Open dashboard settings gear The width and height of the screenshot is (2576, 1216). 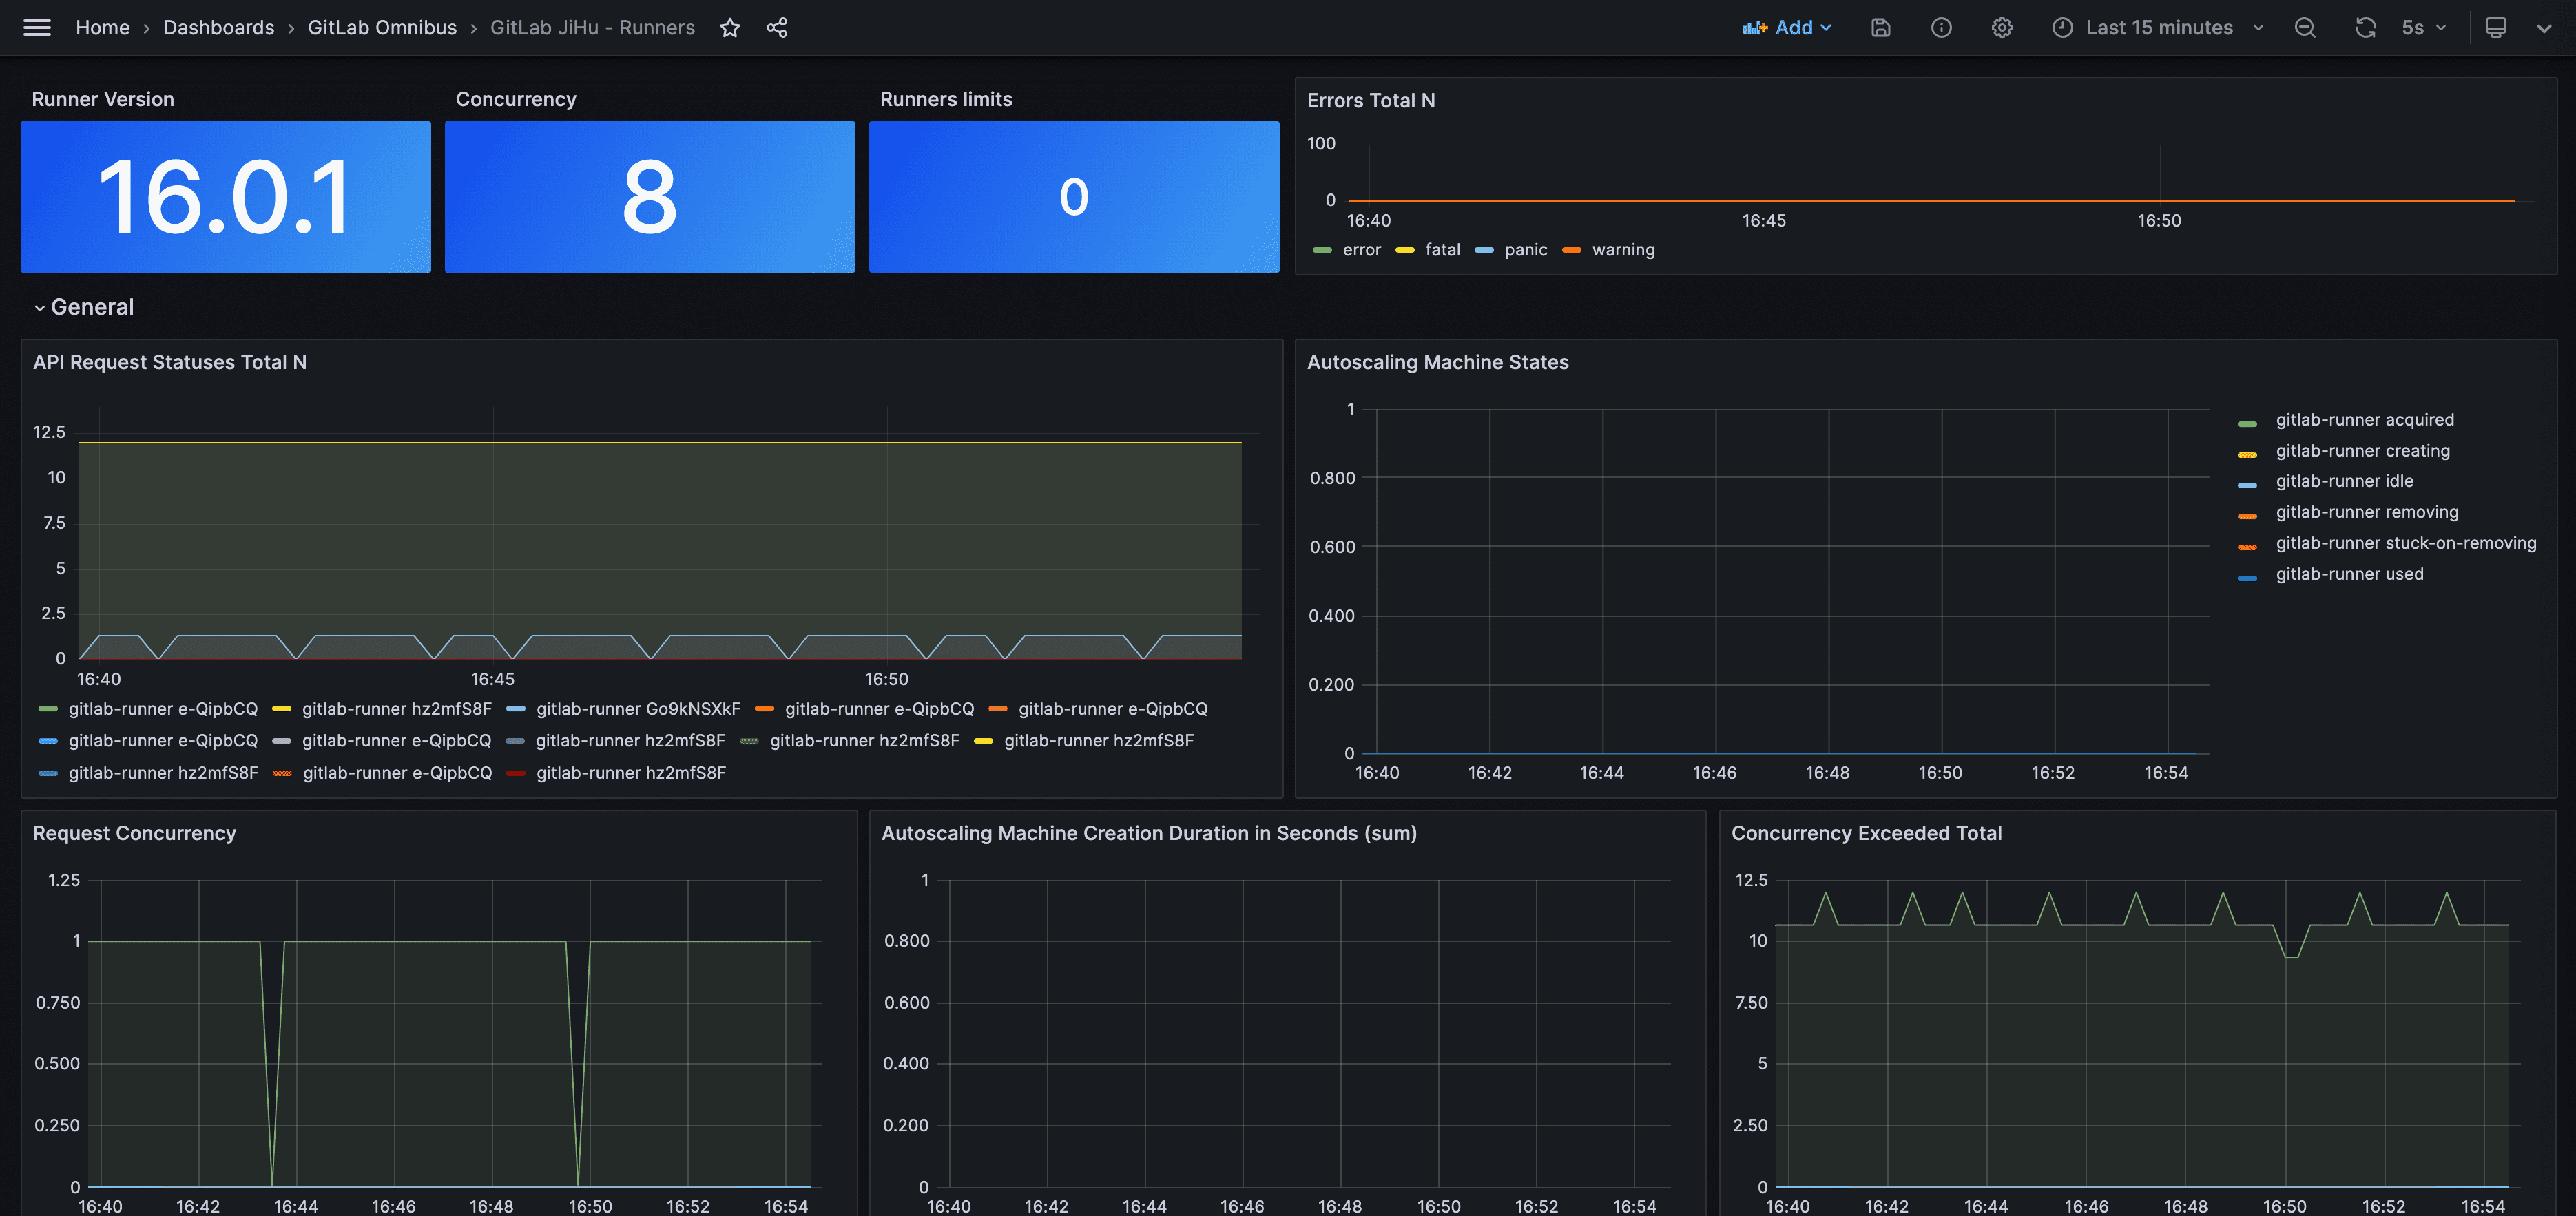[2001, 28]
